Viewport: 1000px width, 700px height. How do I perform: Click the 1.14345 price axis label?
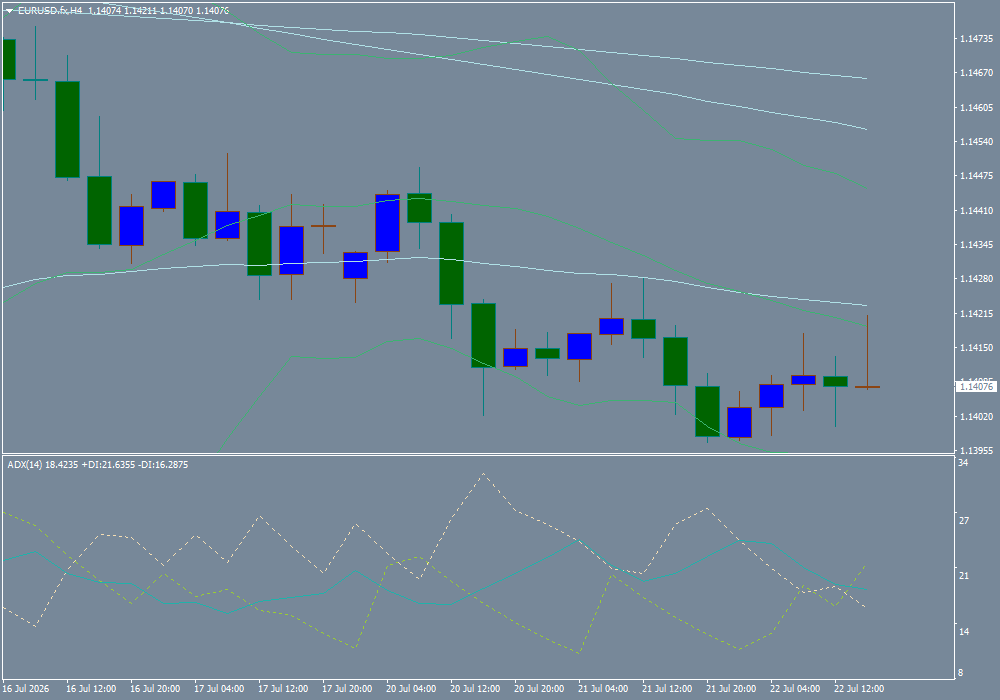point(976,245)
